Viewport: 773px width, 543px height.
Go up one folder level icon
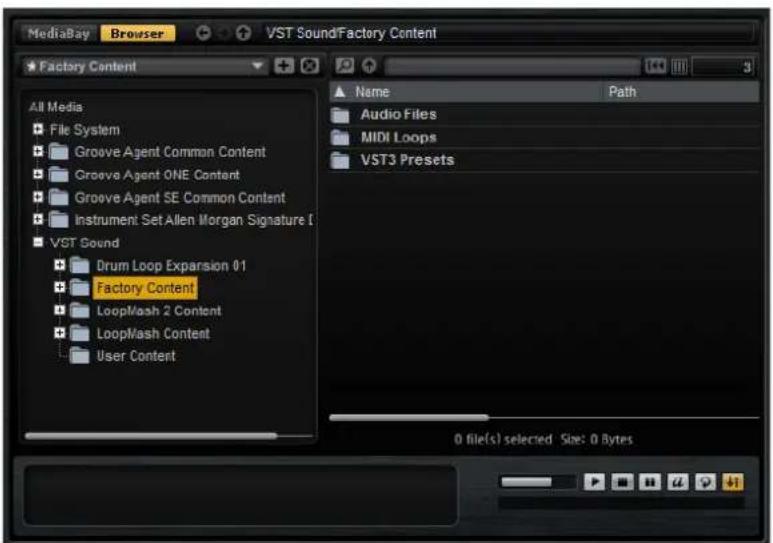coord(243,33)
